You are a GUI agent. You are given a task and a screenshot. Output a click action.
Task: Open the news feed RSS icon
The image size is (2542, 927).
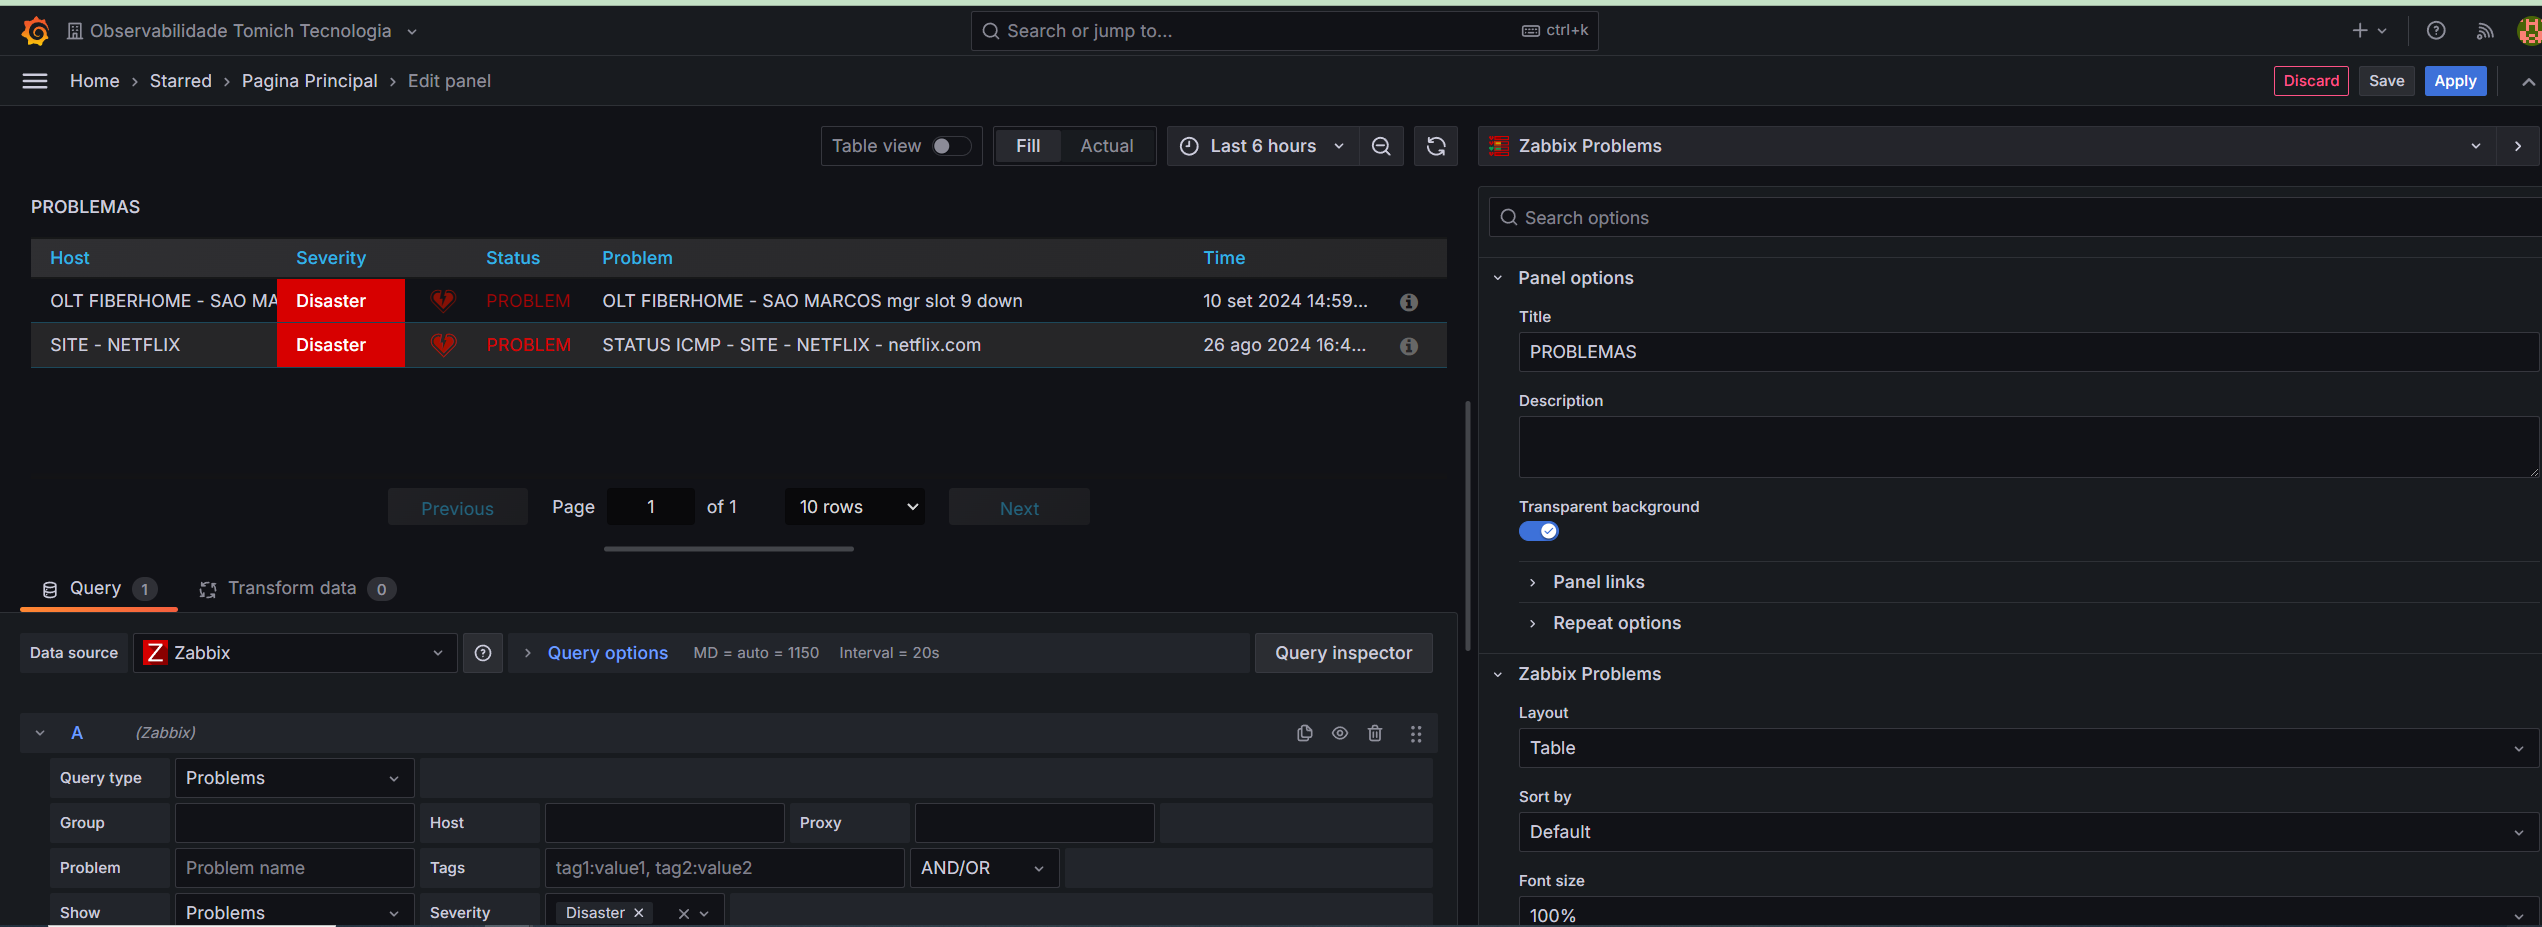2485,31
